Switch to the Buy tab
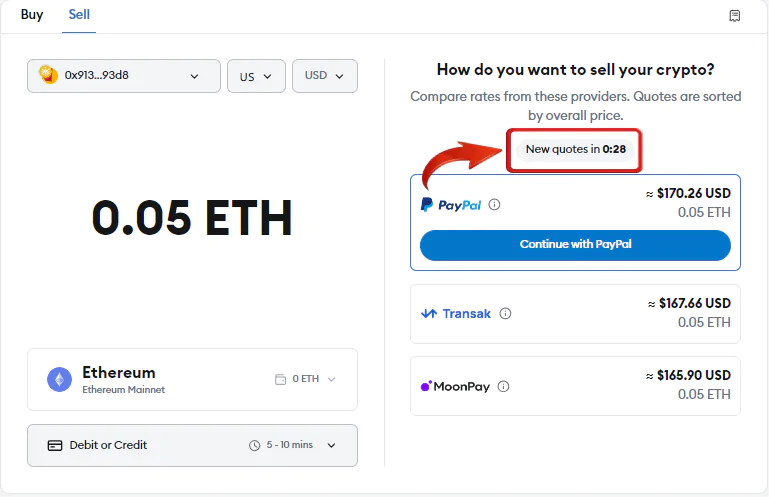This screenshot has width=769, height=497. pos(32,15)
